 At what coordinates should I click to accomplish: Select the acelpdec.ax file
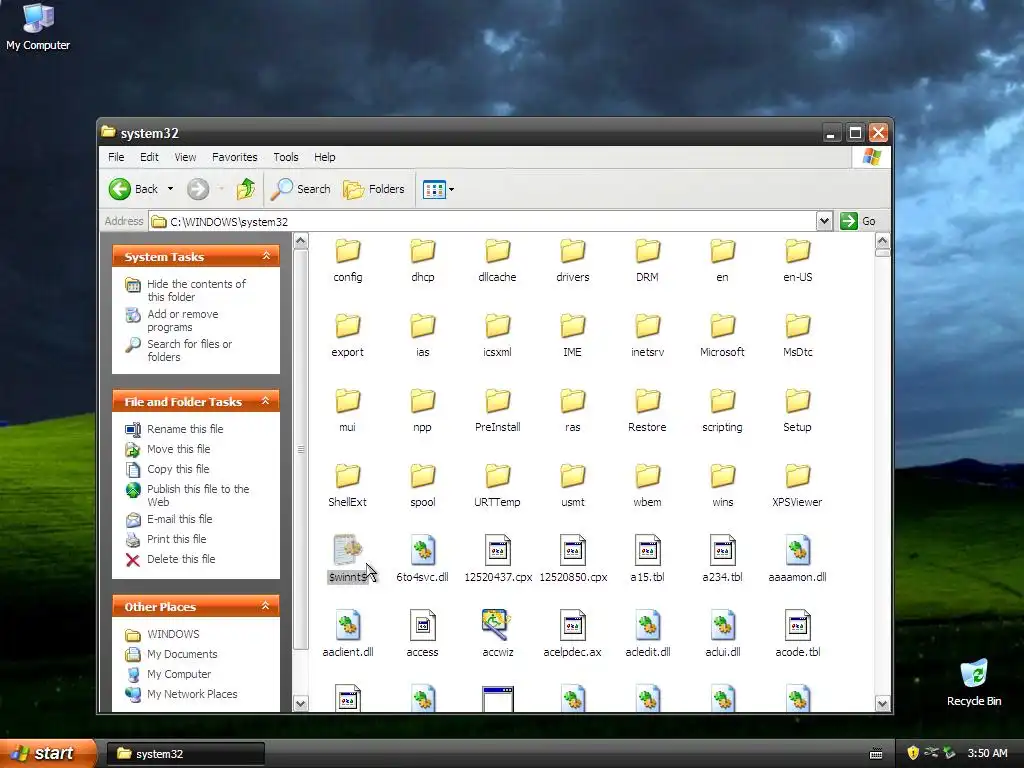(573, 634)
